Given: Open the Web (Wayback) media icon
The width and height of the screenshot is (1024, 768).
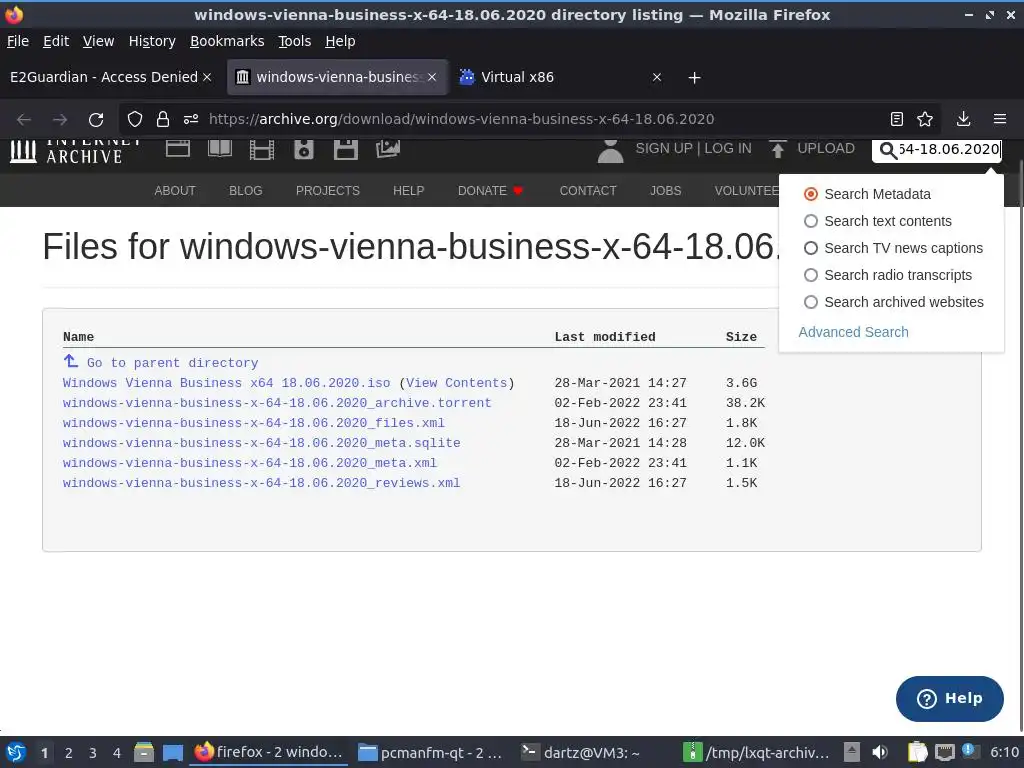Looking at the screenshot, I should 178,149.
